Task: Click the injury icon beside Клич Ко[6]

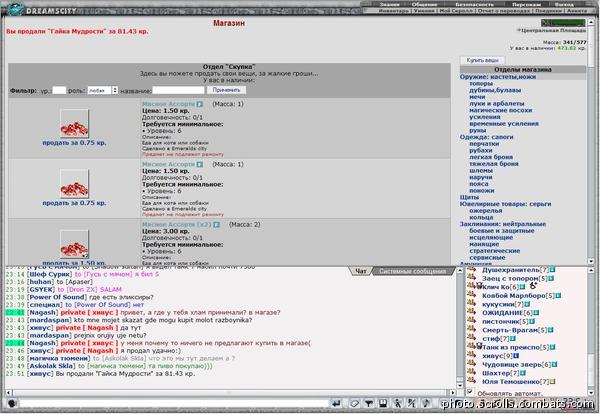Action: pyautogui.click(x=533, y=286)
